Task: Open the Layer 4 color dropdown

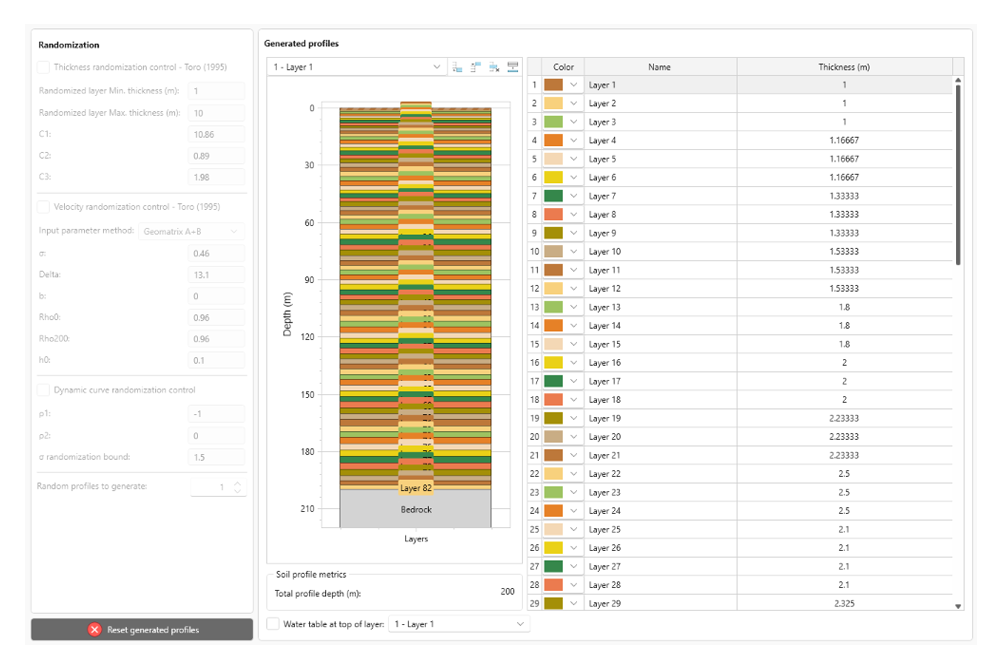Action: [x=574, y=141]
